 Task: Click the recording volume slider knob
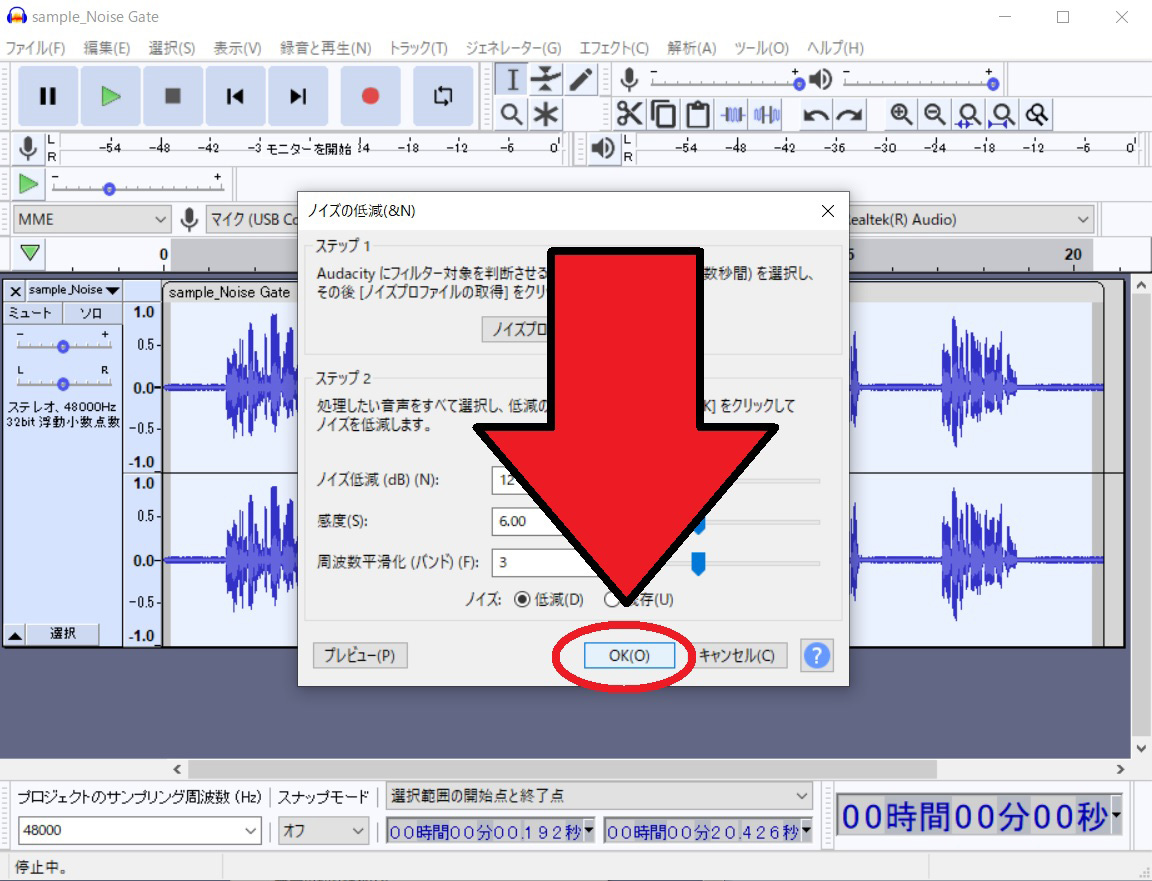799,84
